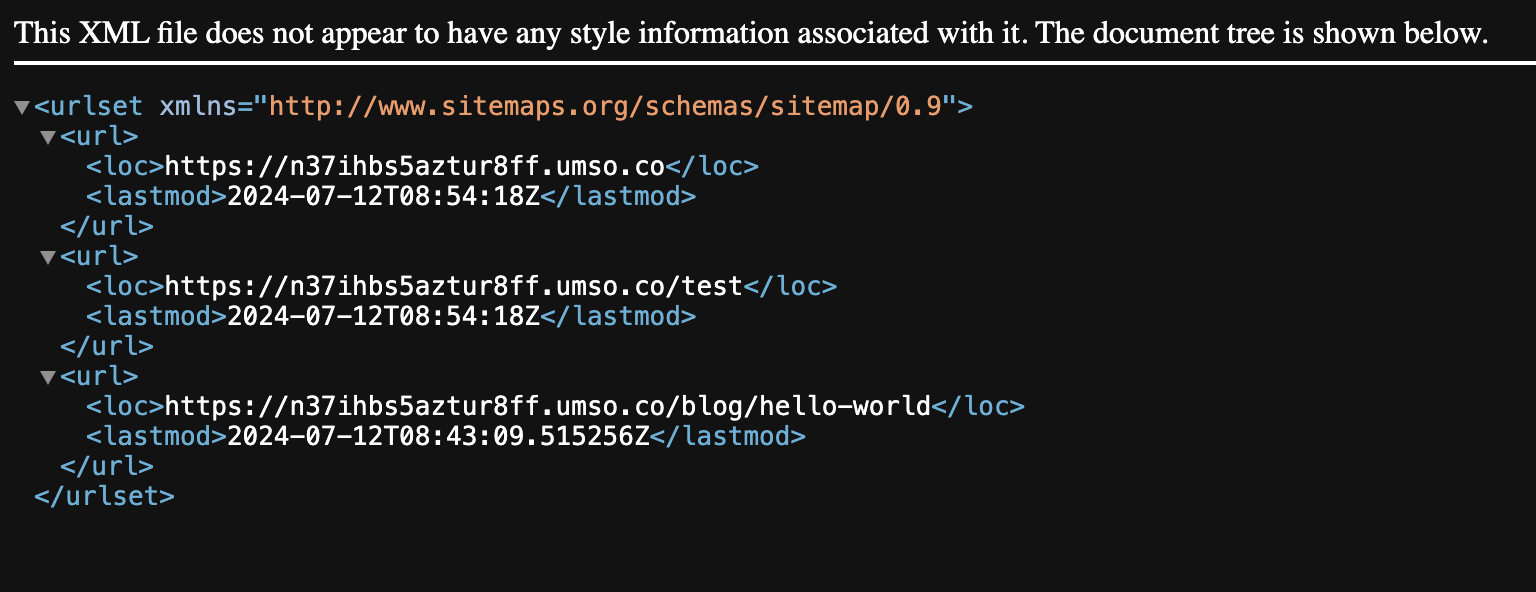
Task: Click the lastmod timestamp of the first url entry
Action: click(384, 196)
